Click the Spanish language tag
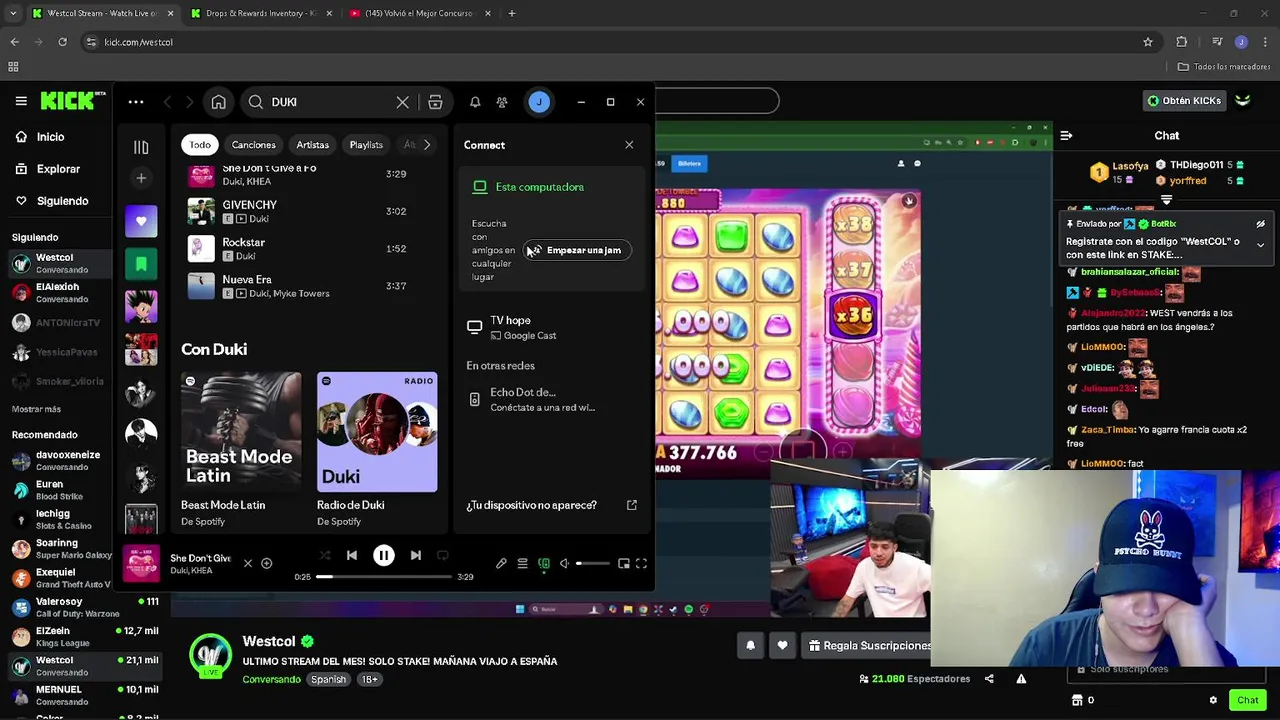The image size is (1280, 720). pos(328,680)
